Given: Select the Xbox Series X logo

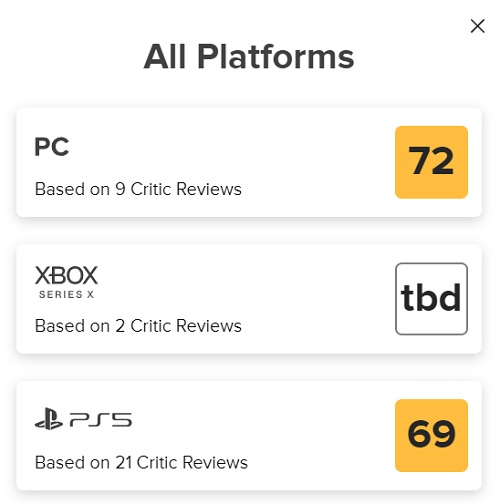Looking at the screenshot, I should 66,282.
